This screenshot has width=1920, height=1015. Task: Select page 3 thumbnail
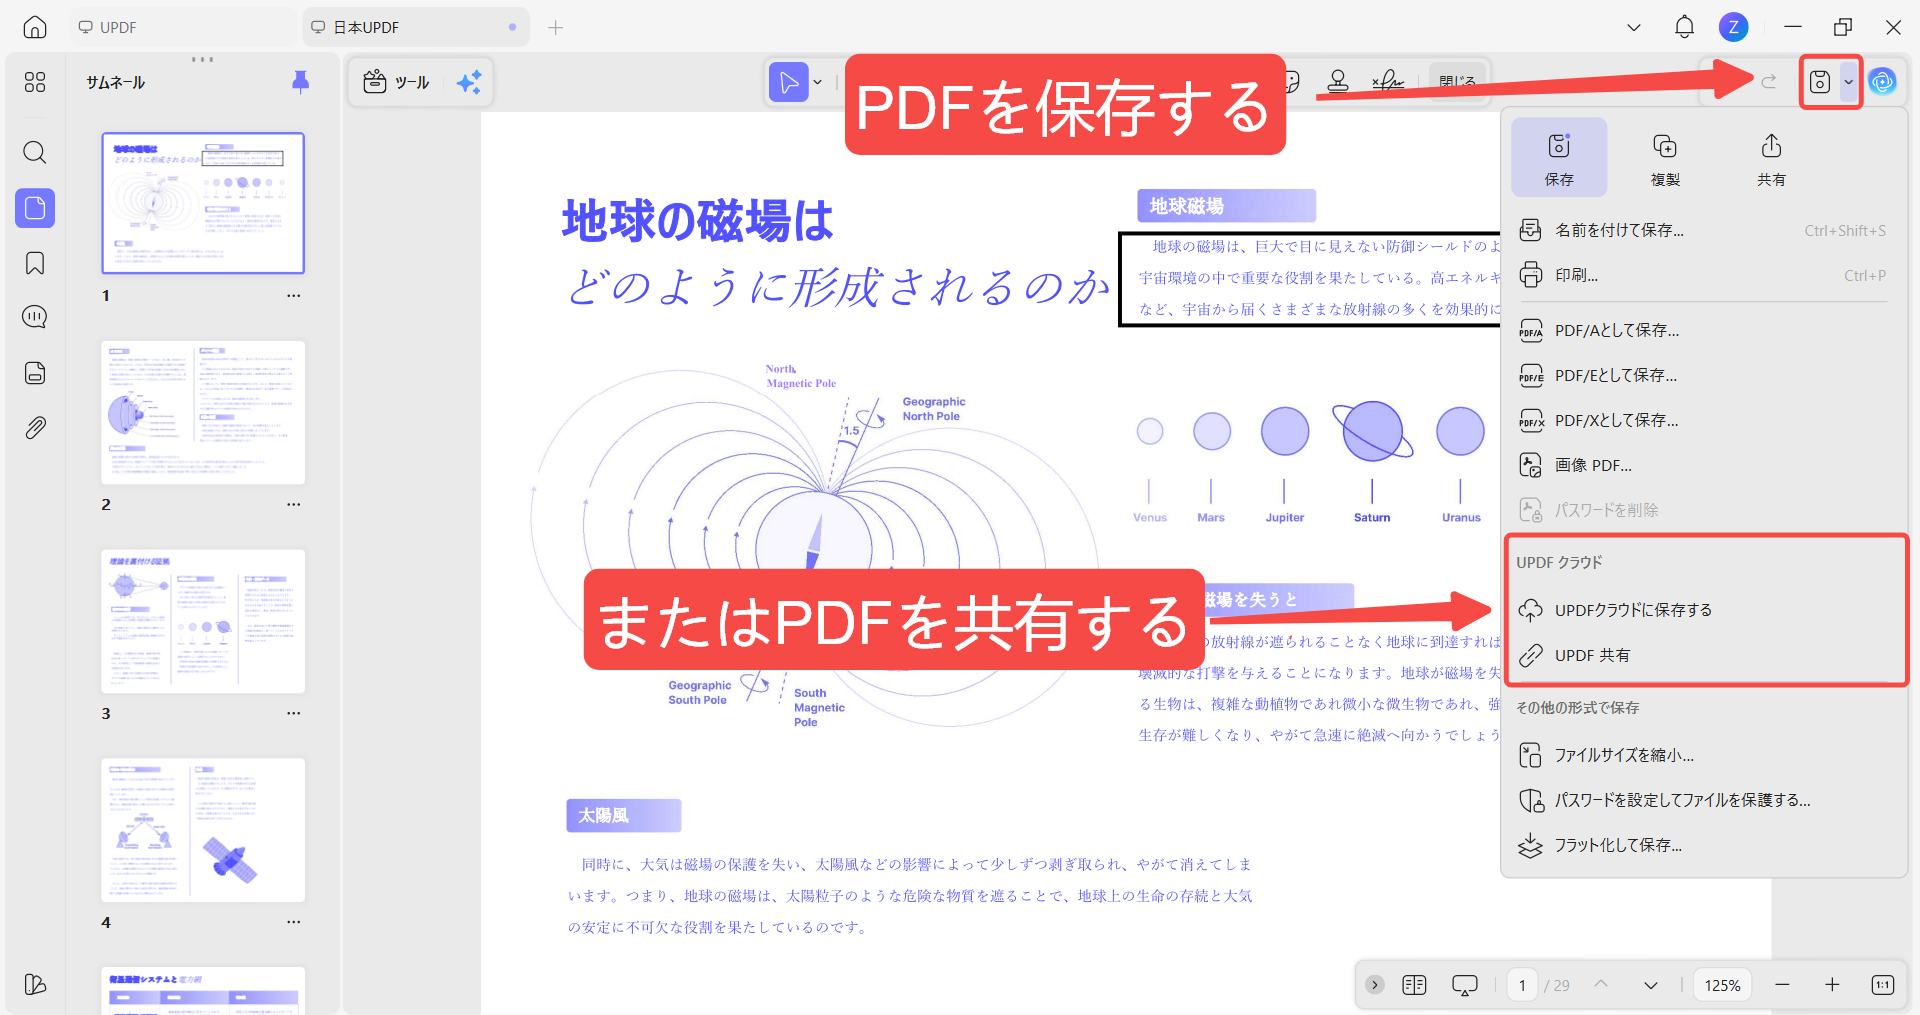point(203,621)
